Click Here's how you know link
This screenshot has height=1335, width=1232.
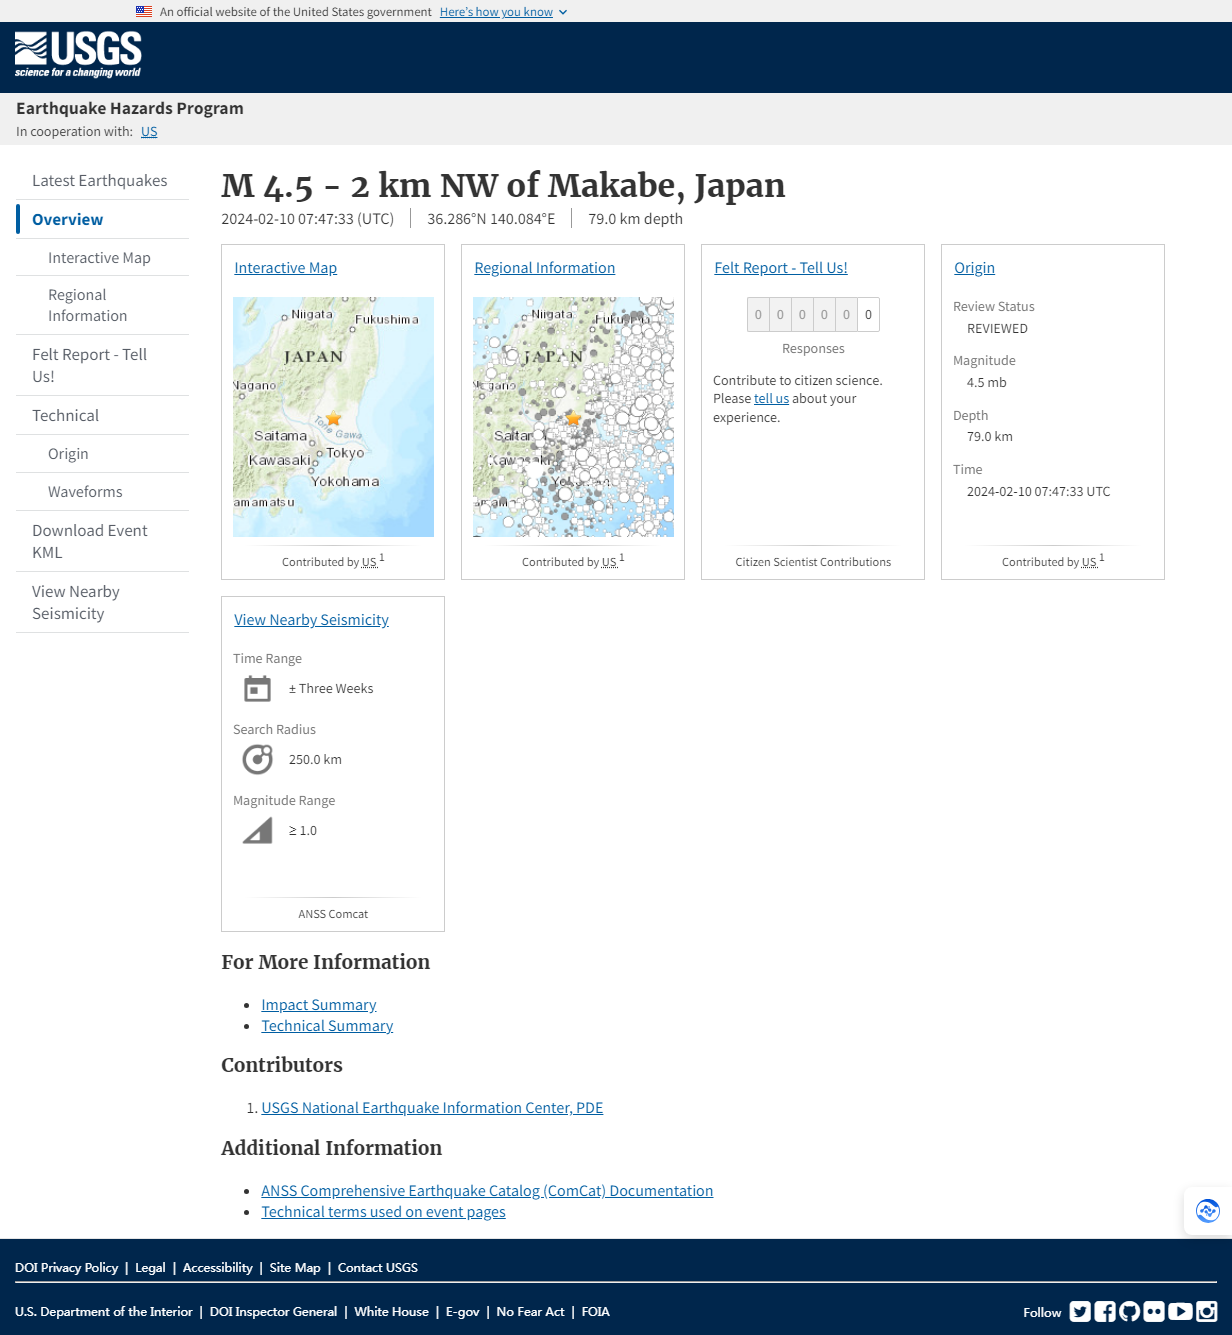[496, 12]
